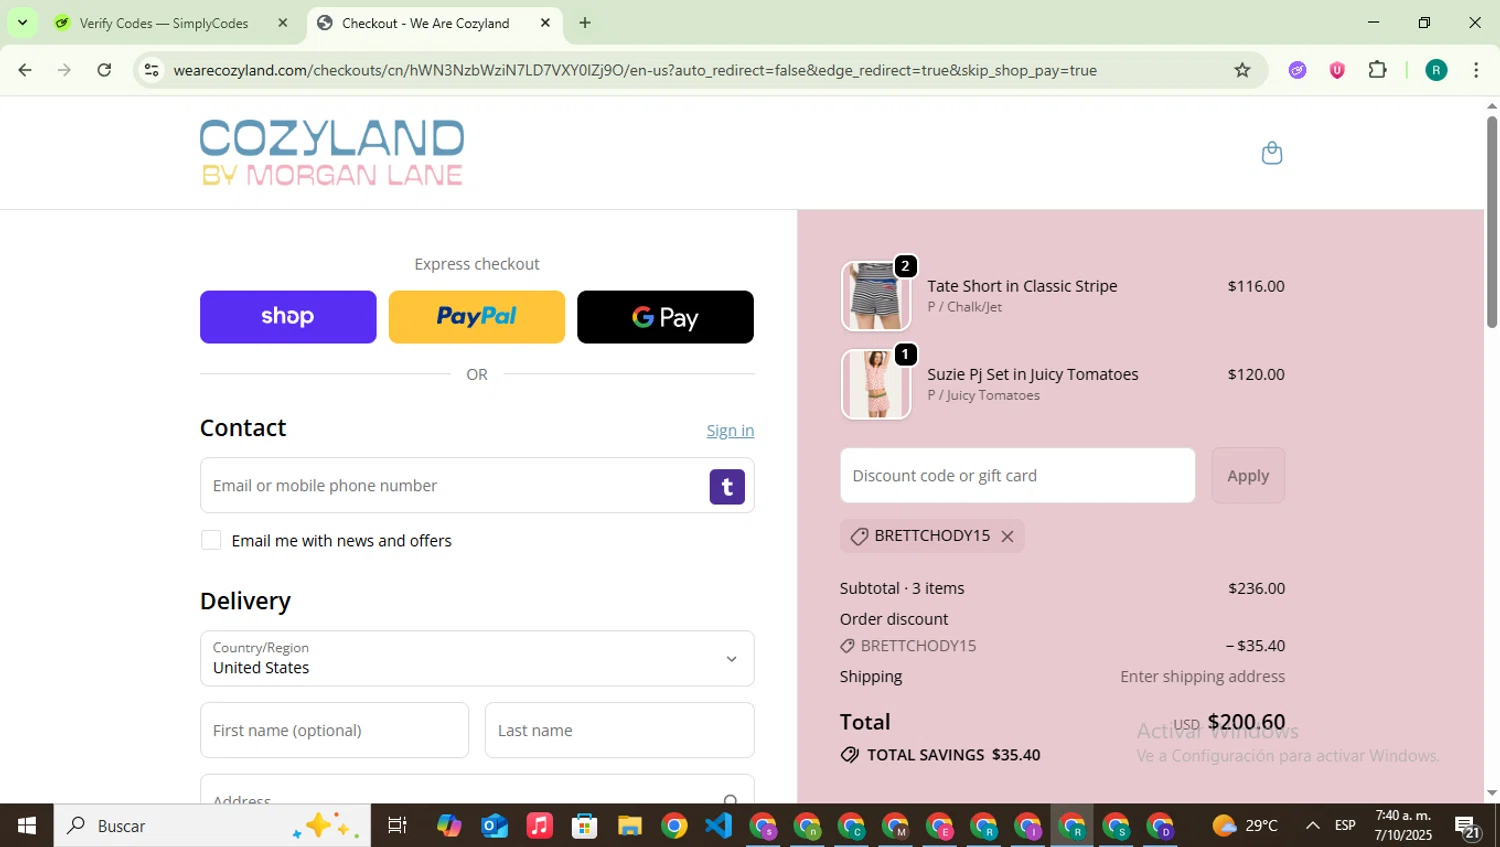Reload the checkout page

click(104, 70)
